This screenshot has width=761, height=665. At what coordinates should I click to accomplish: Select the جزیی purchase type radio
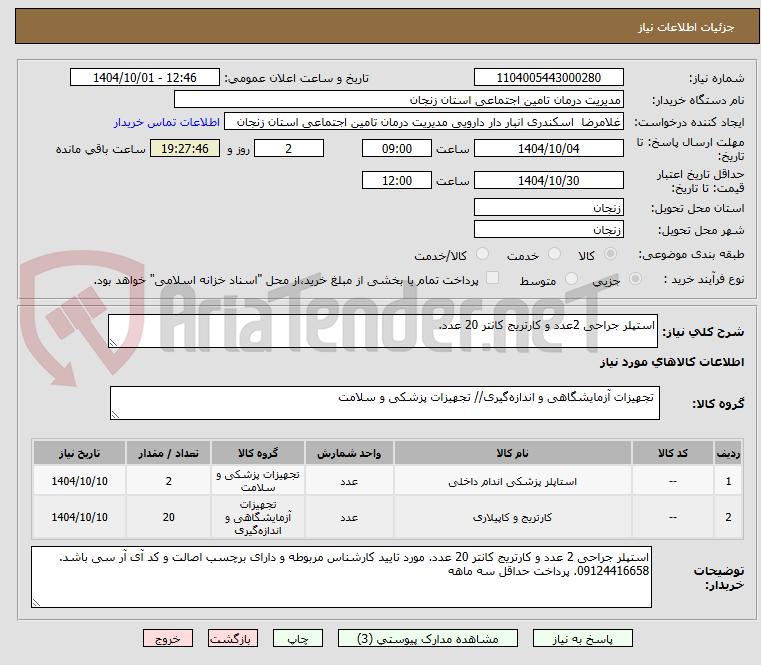[635, 279]
